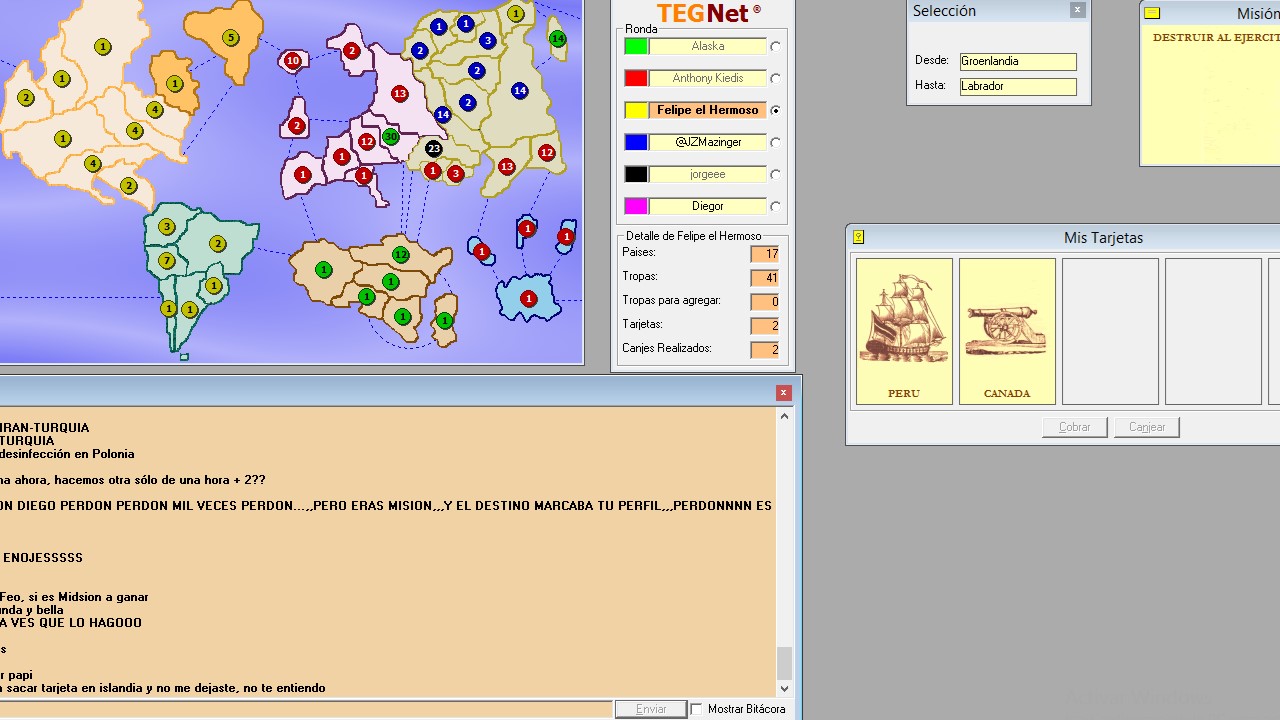Click the chat scrollbar down arrow

pos(784,688)
